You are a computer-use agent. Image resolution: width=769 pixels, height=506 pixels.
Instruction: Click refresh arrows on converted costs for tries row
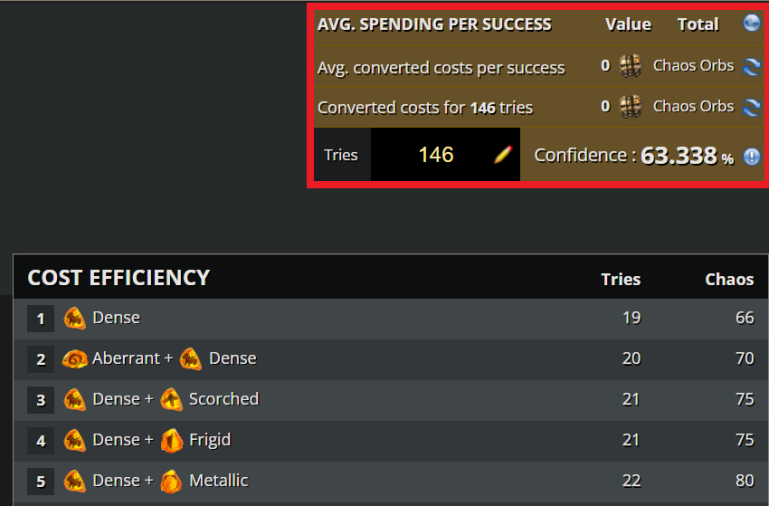coord(751,107)
